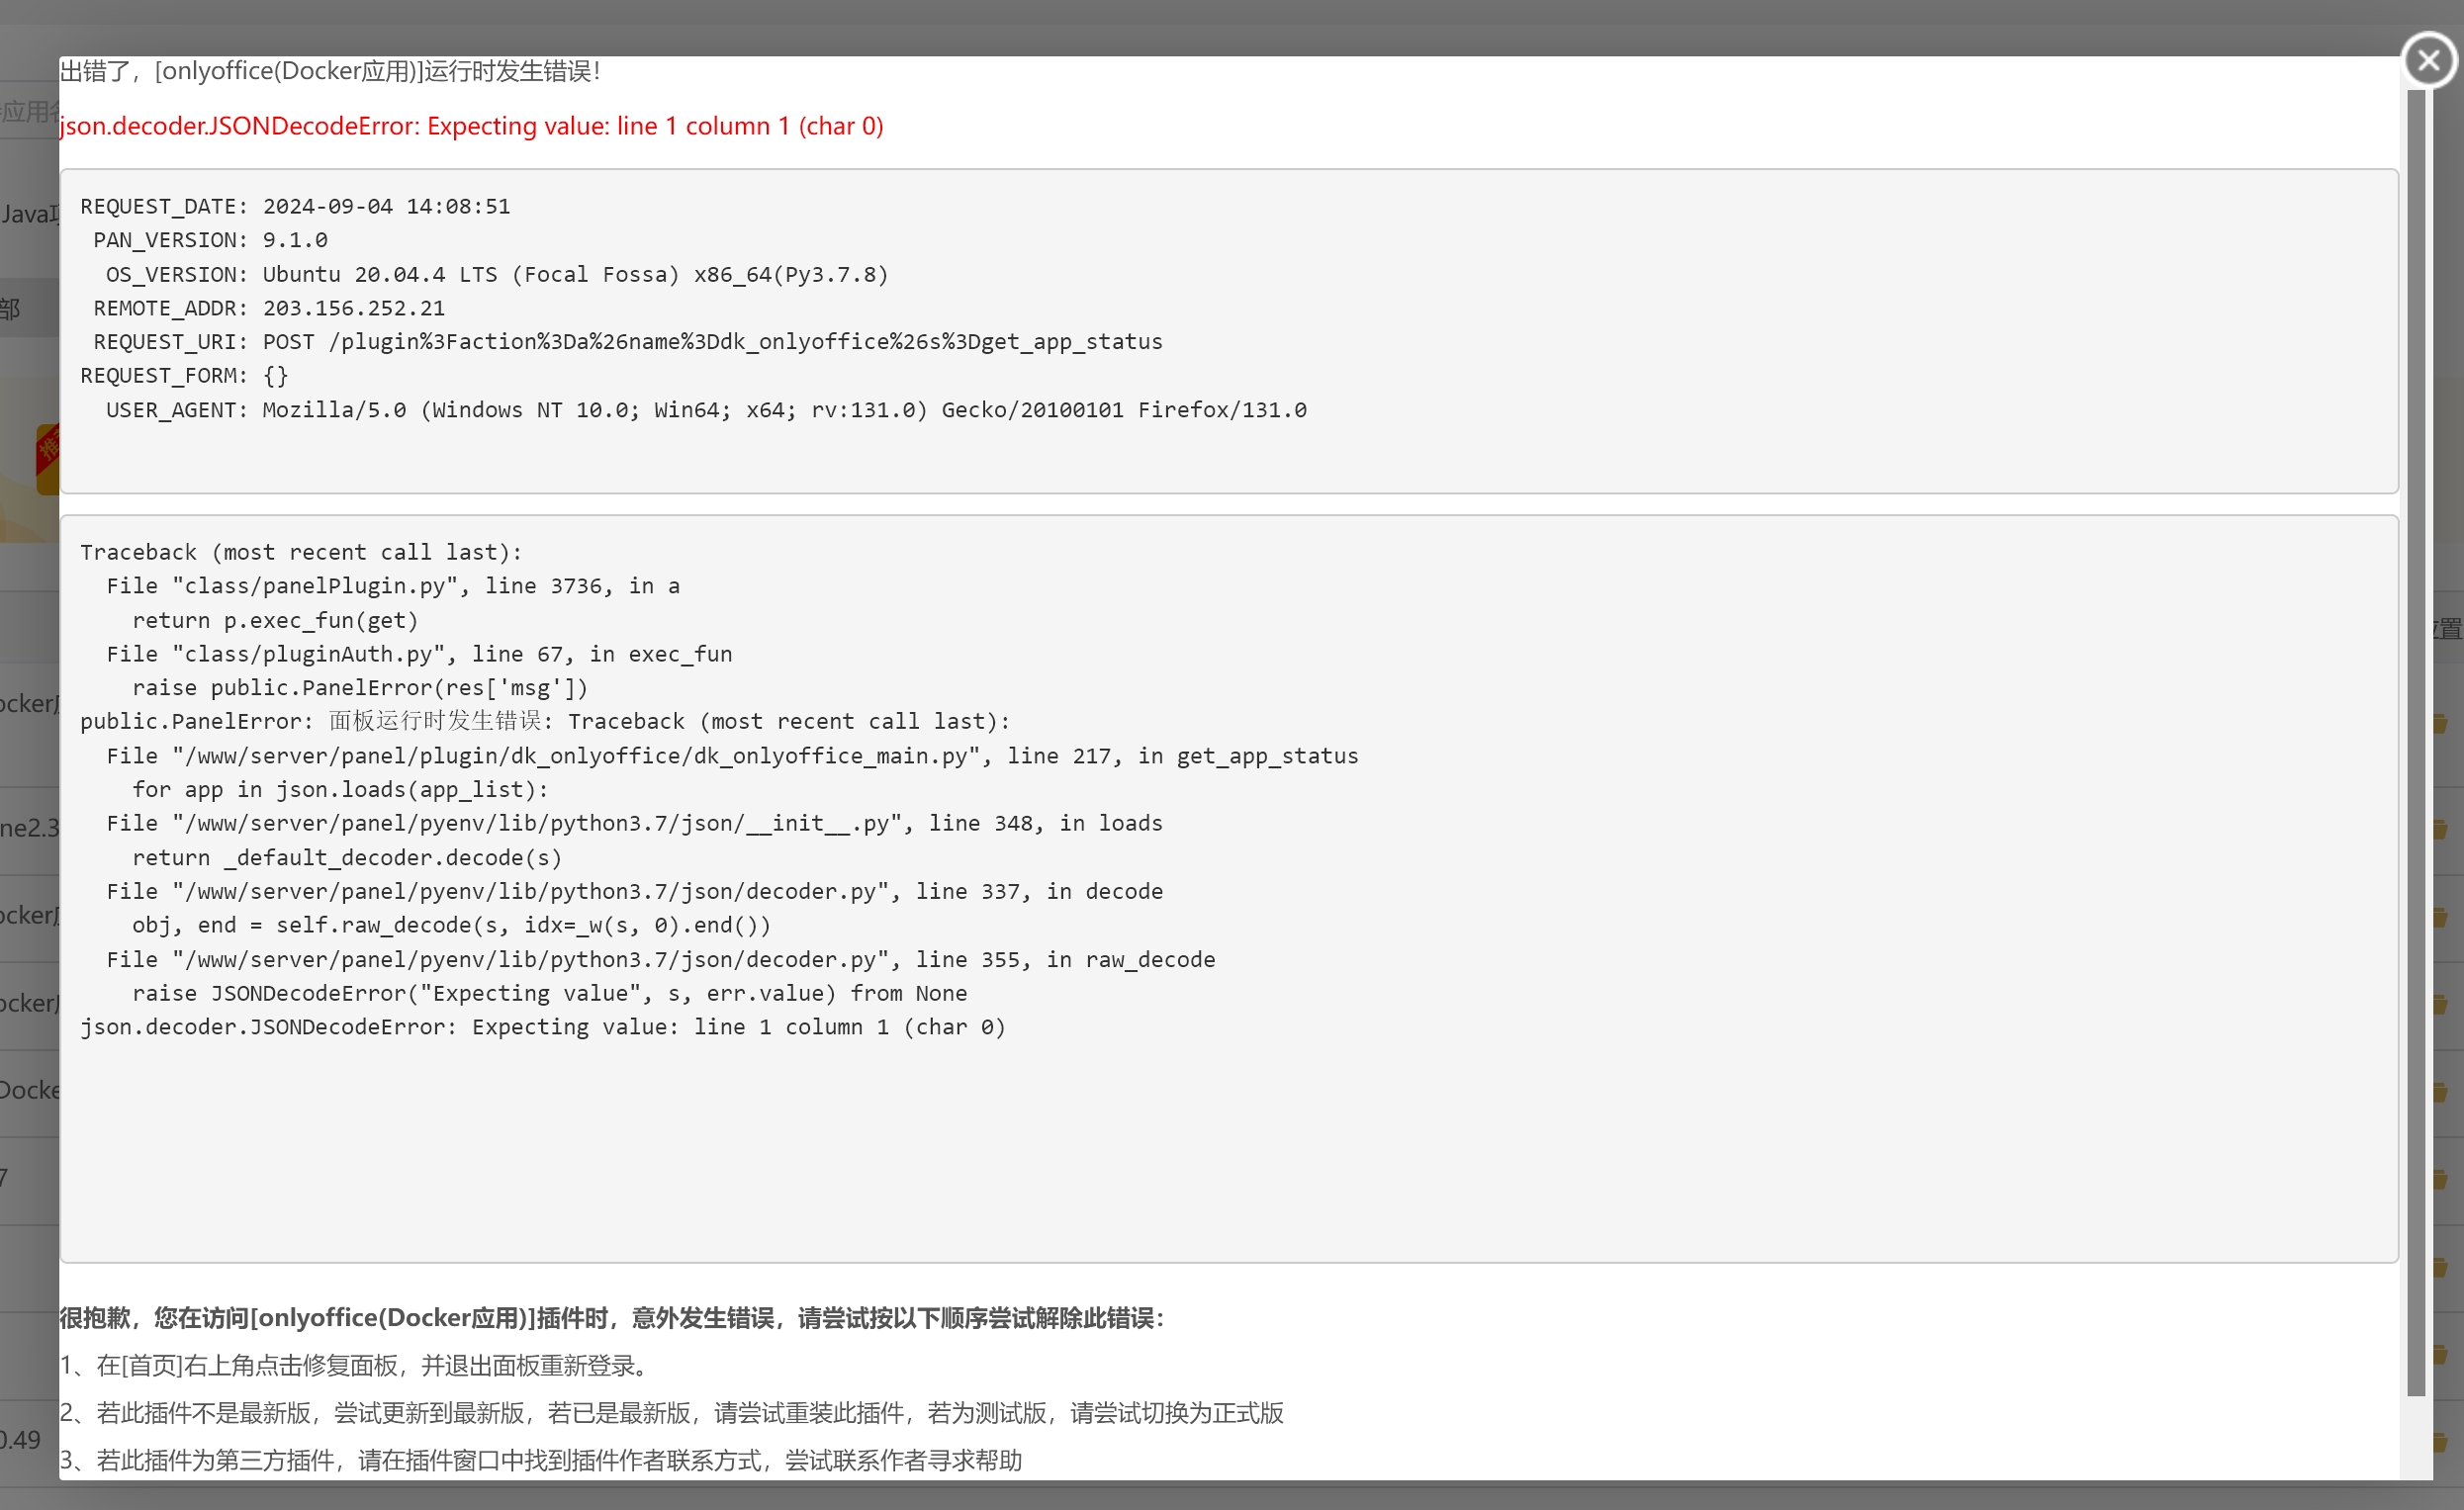
Task: Click troubleshooting step 2 about updating plugin
Action: (672, 1413)
